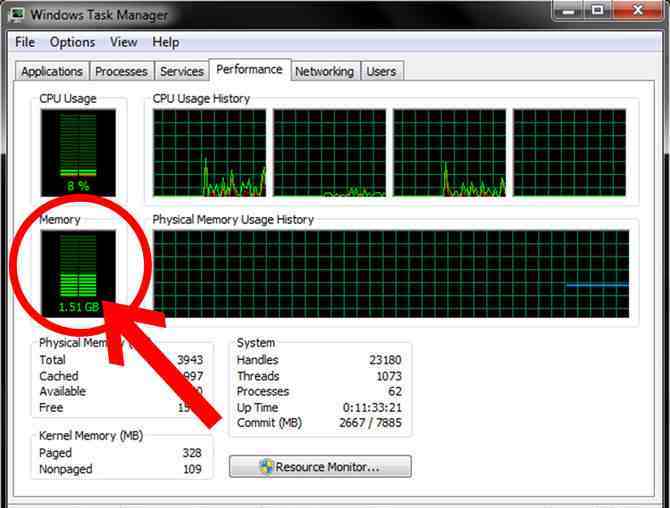Click the Handles value 23180

[x=385, y=360]
